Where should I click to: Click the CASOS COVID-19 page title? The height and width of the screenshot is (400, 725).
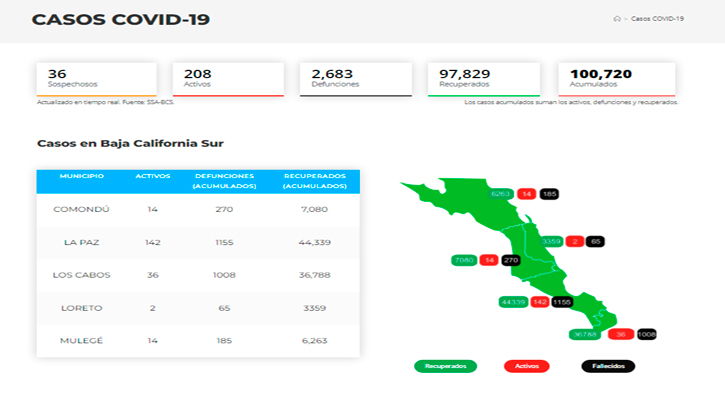click(121, 19)
